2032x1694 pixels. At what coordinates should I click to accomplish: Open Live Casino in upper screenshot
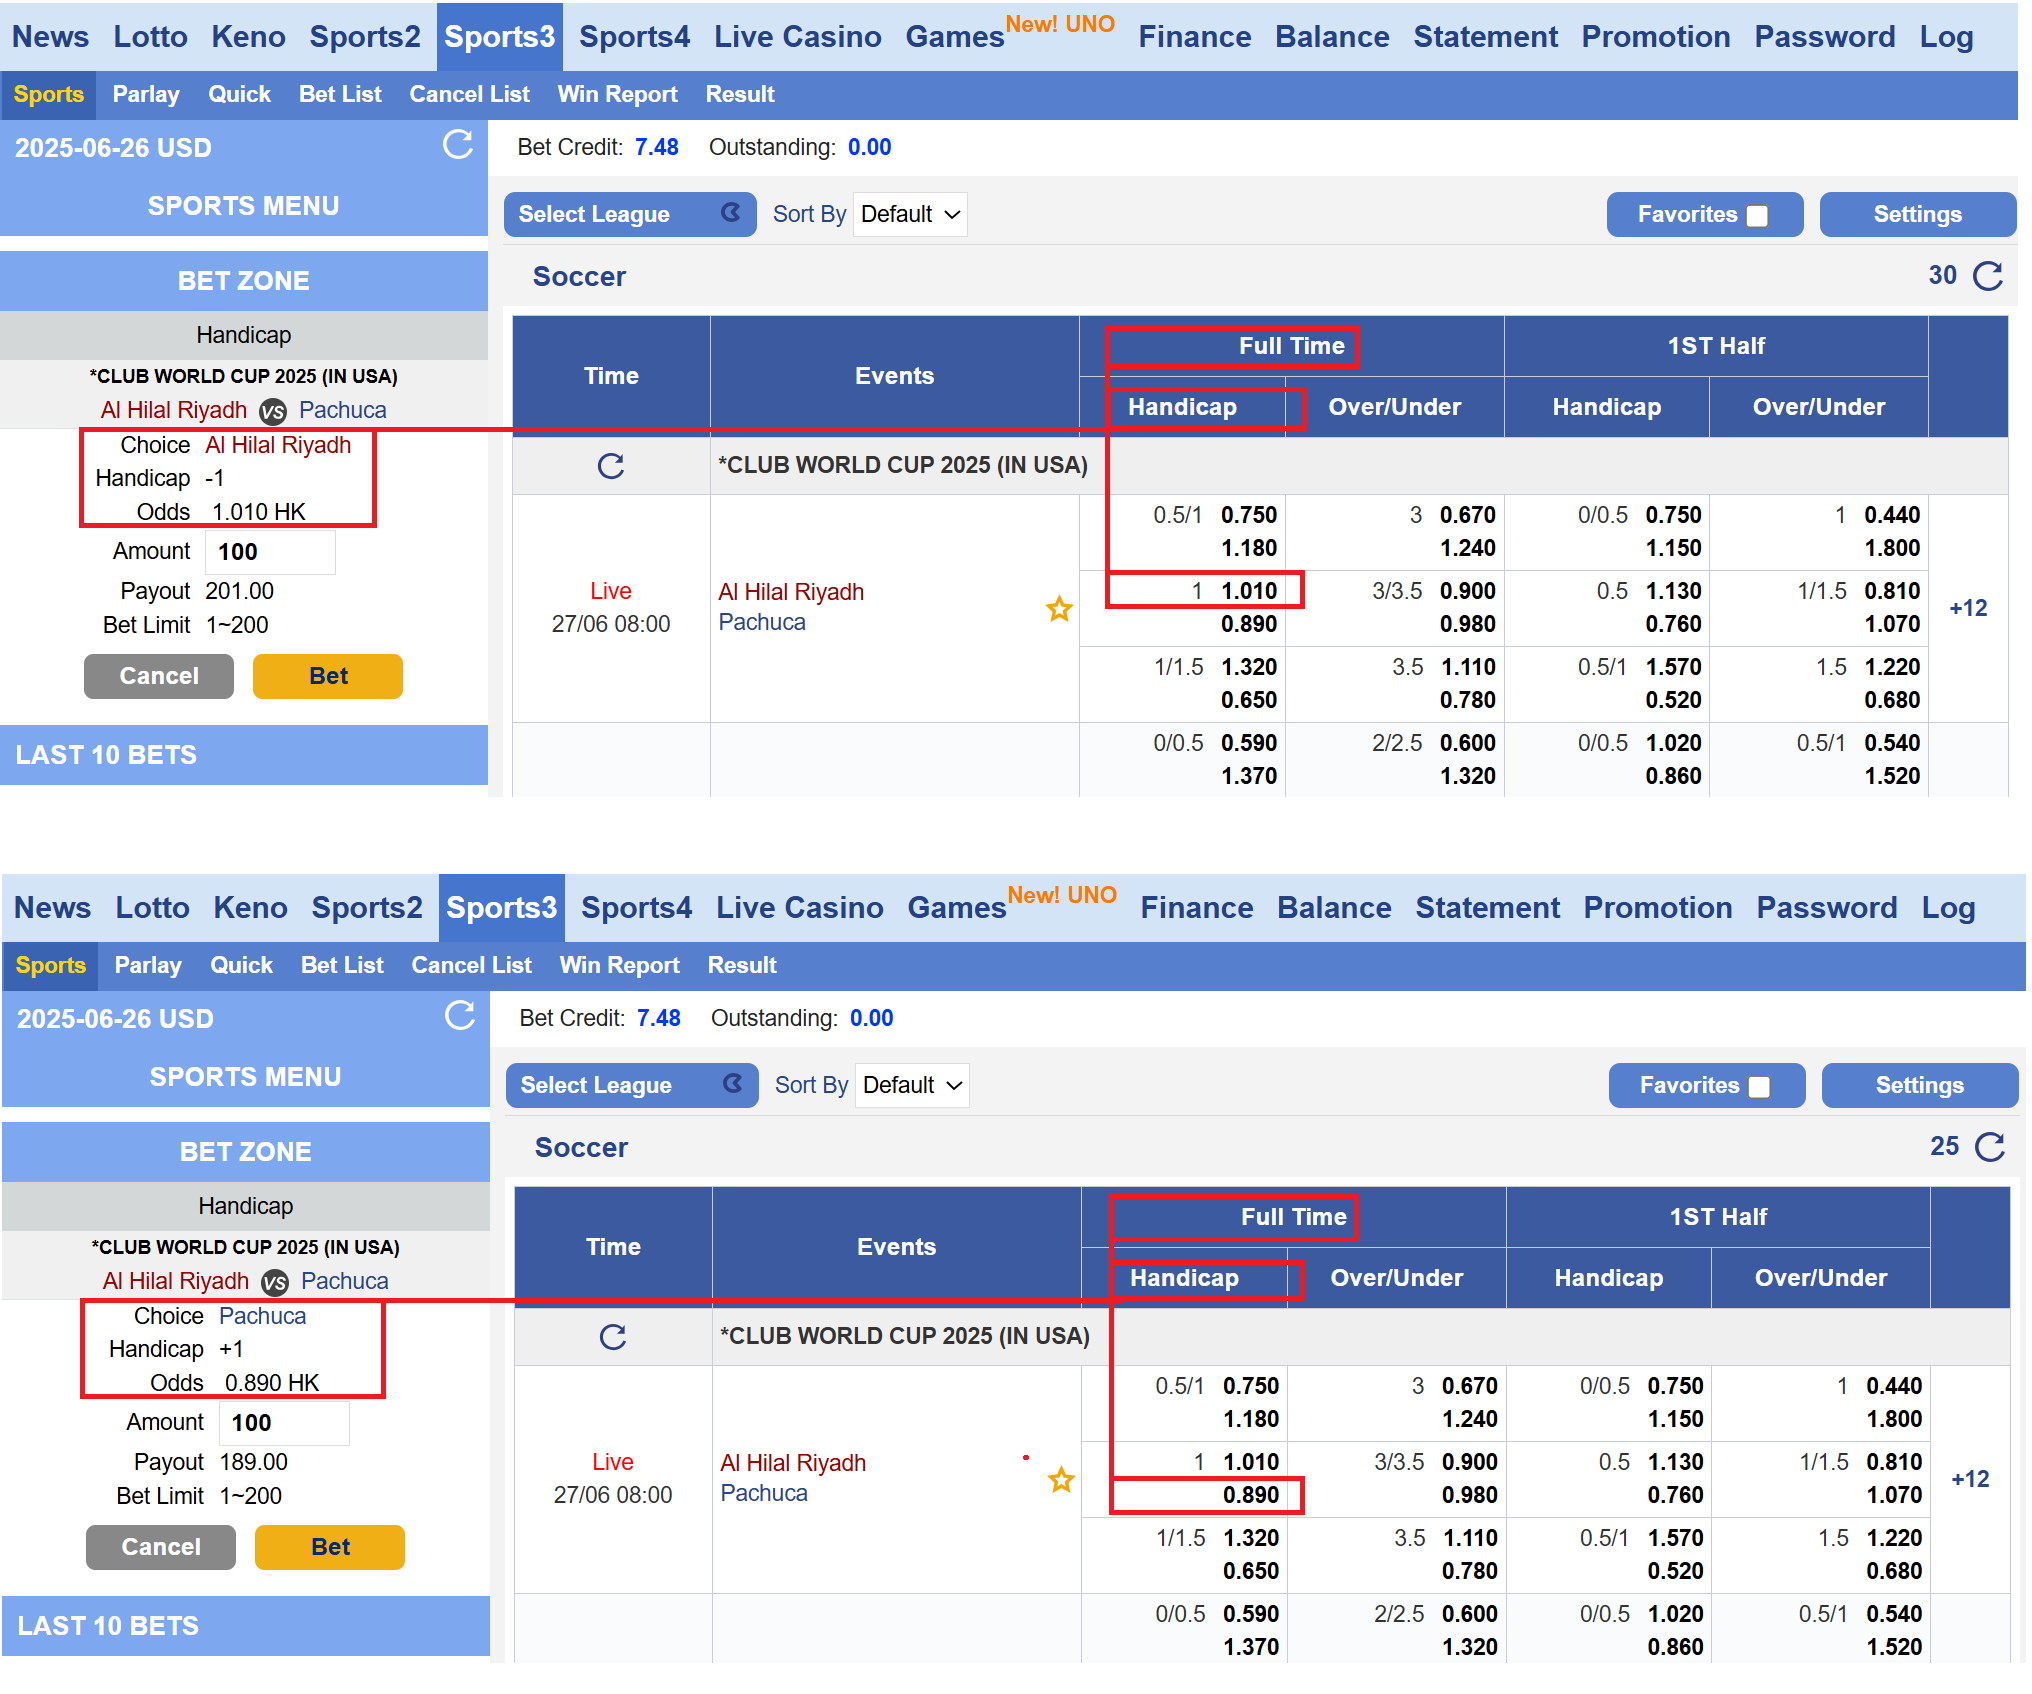click(797, 37)
